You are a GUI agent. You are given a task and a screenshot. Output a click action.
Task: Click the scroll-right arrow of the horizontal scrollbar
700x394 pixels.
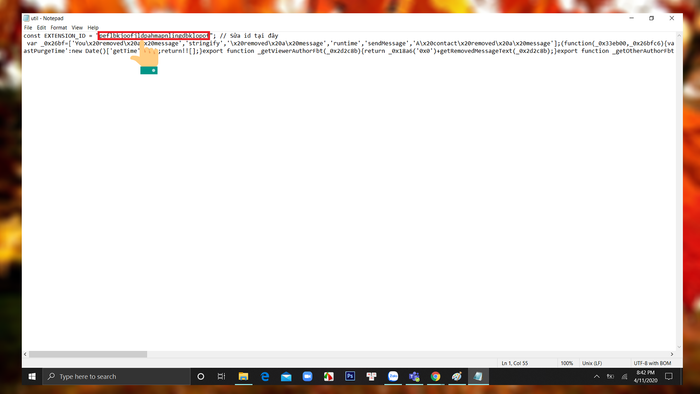tap(672, 354)
